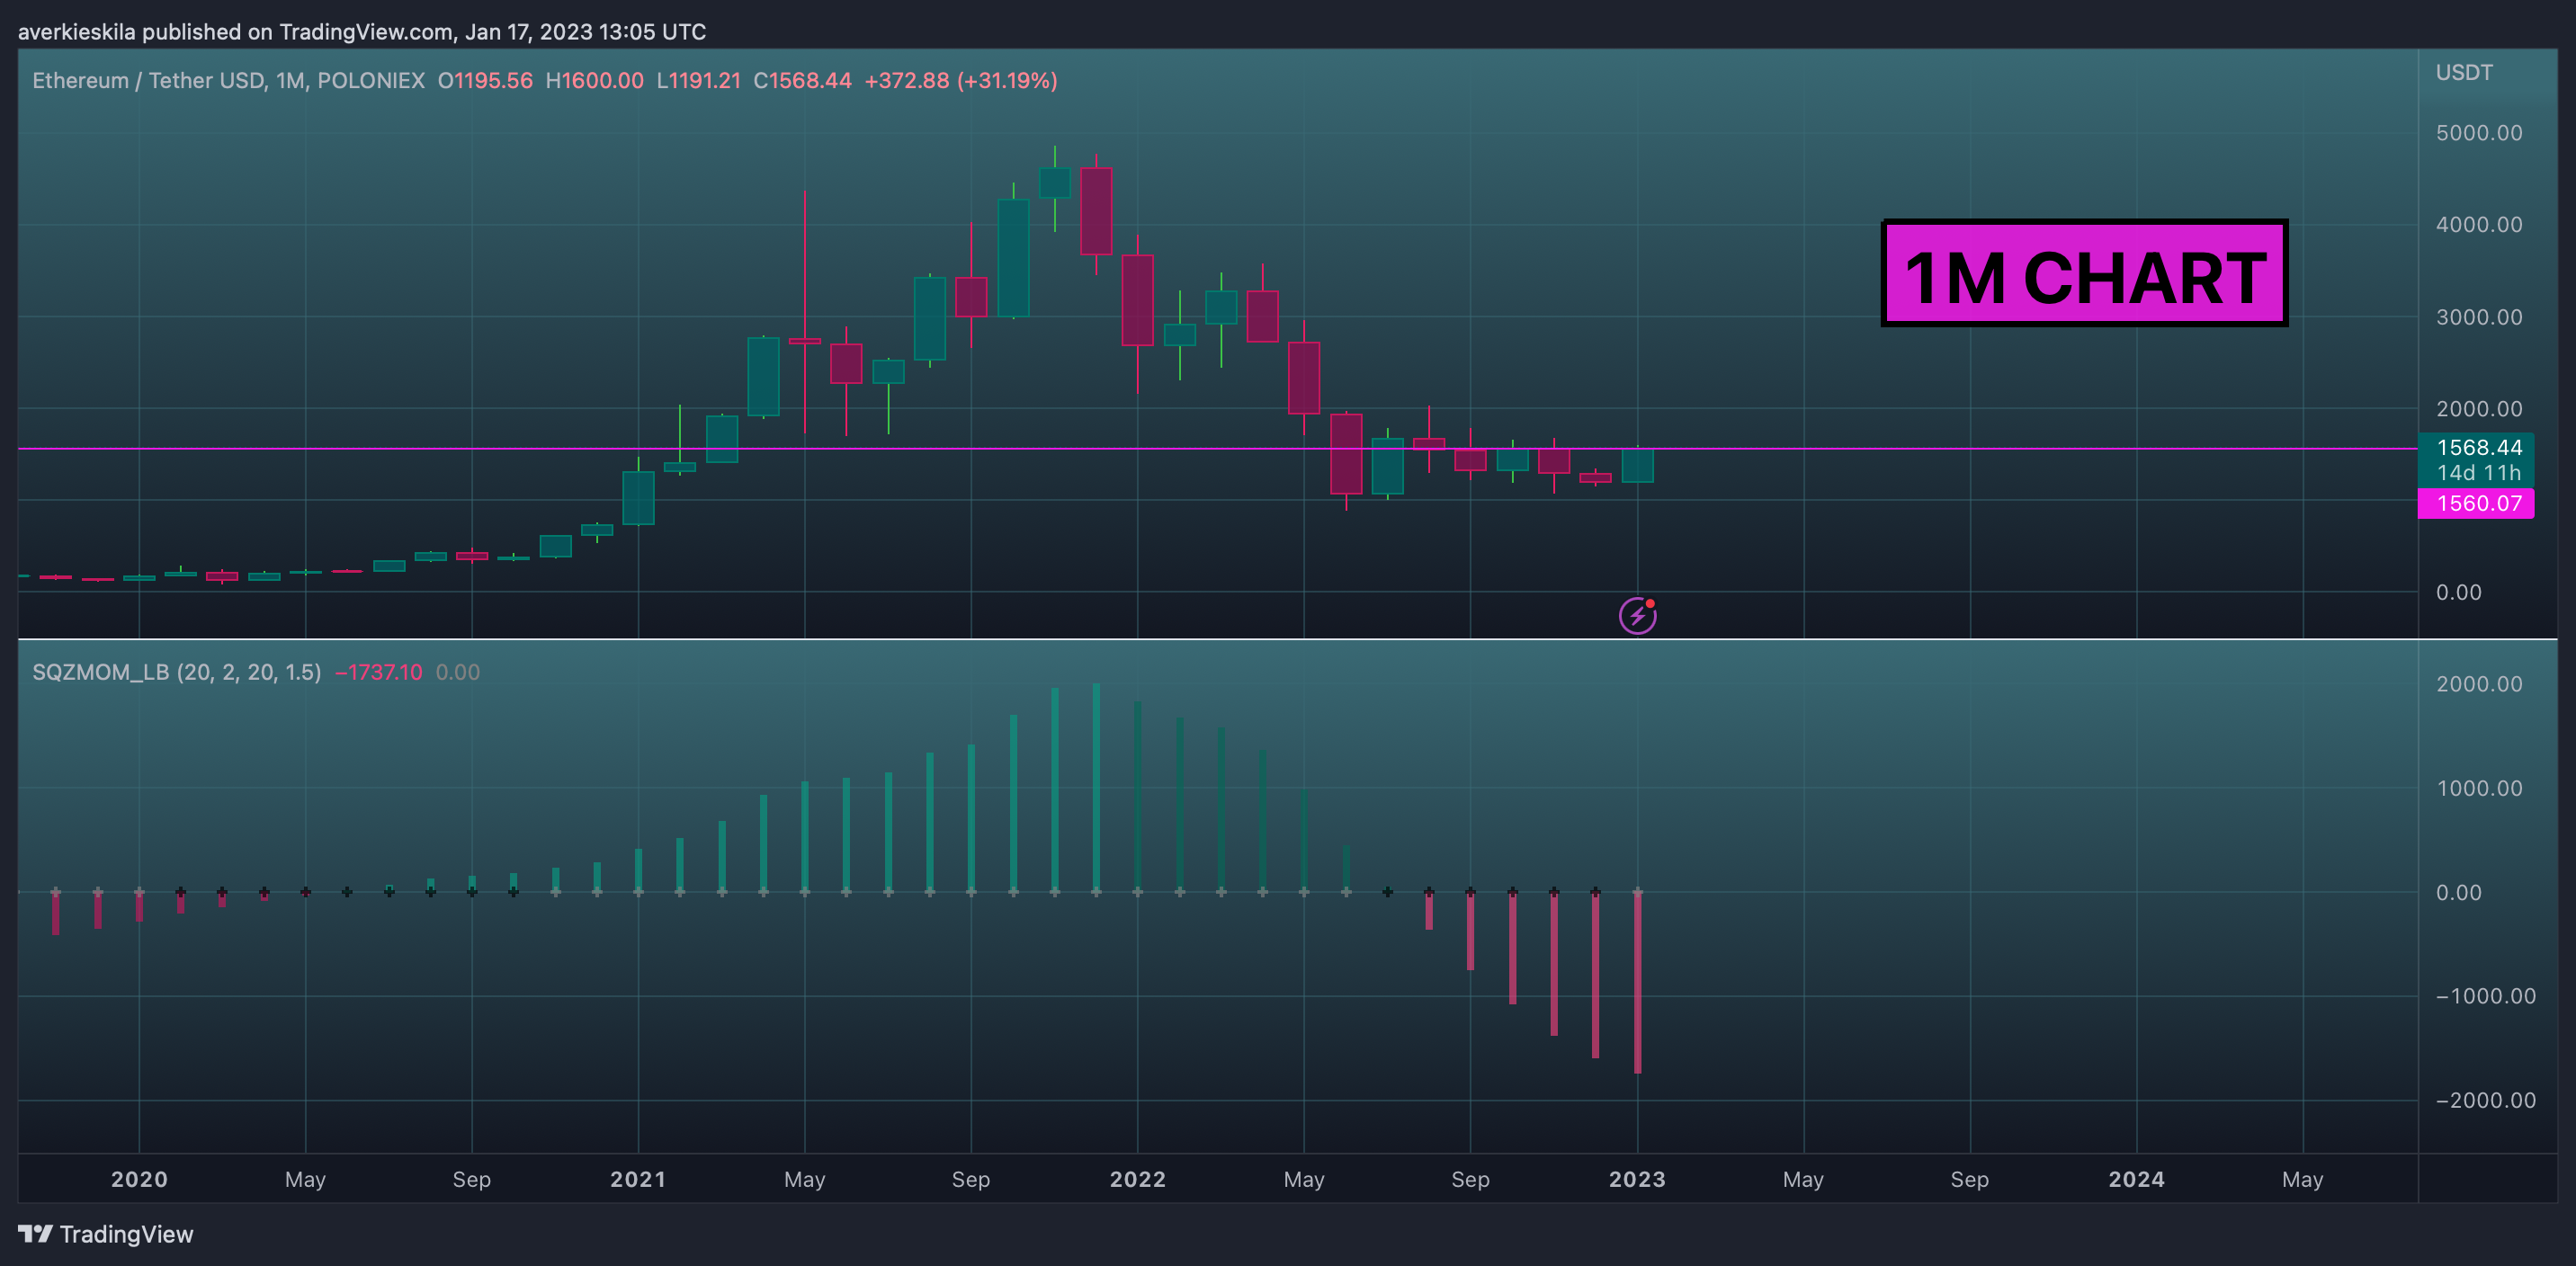Click the change value +372.88 (+31.19%)

click(x=960, y=80)
